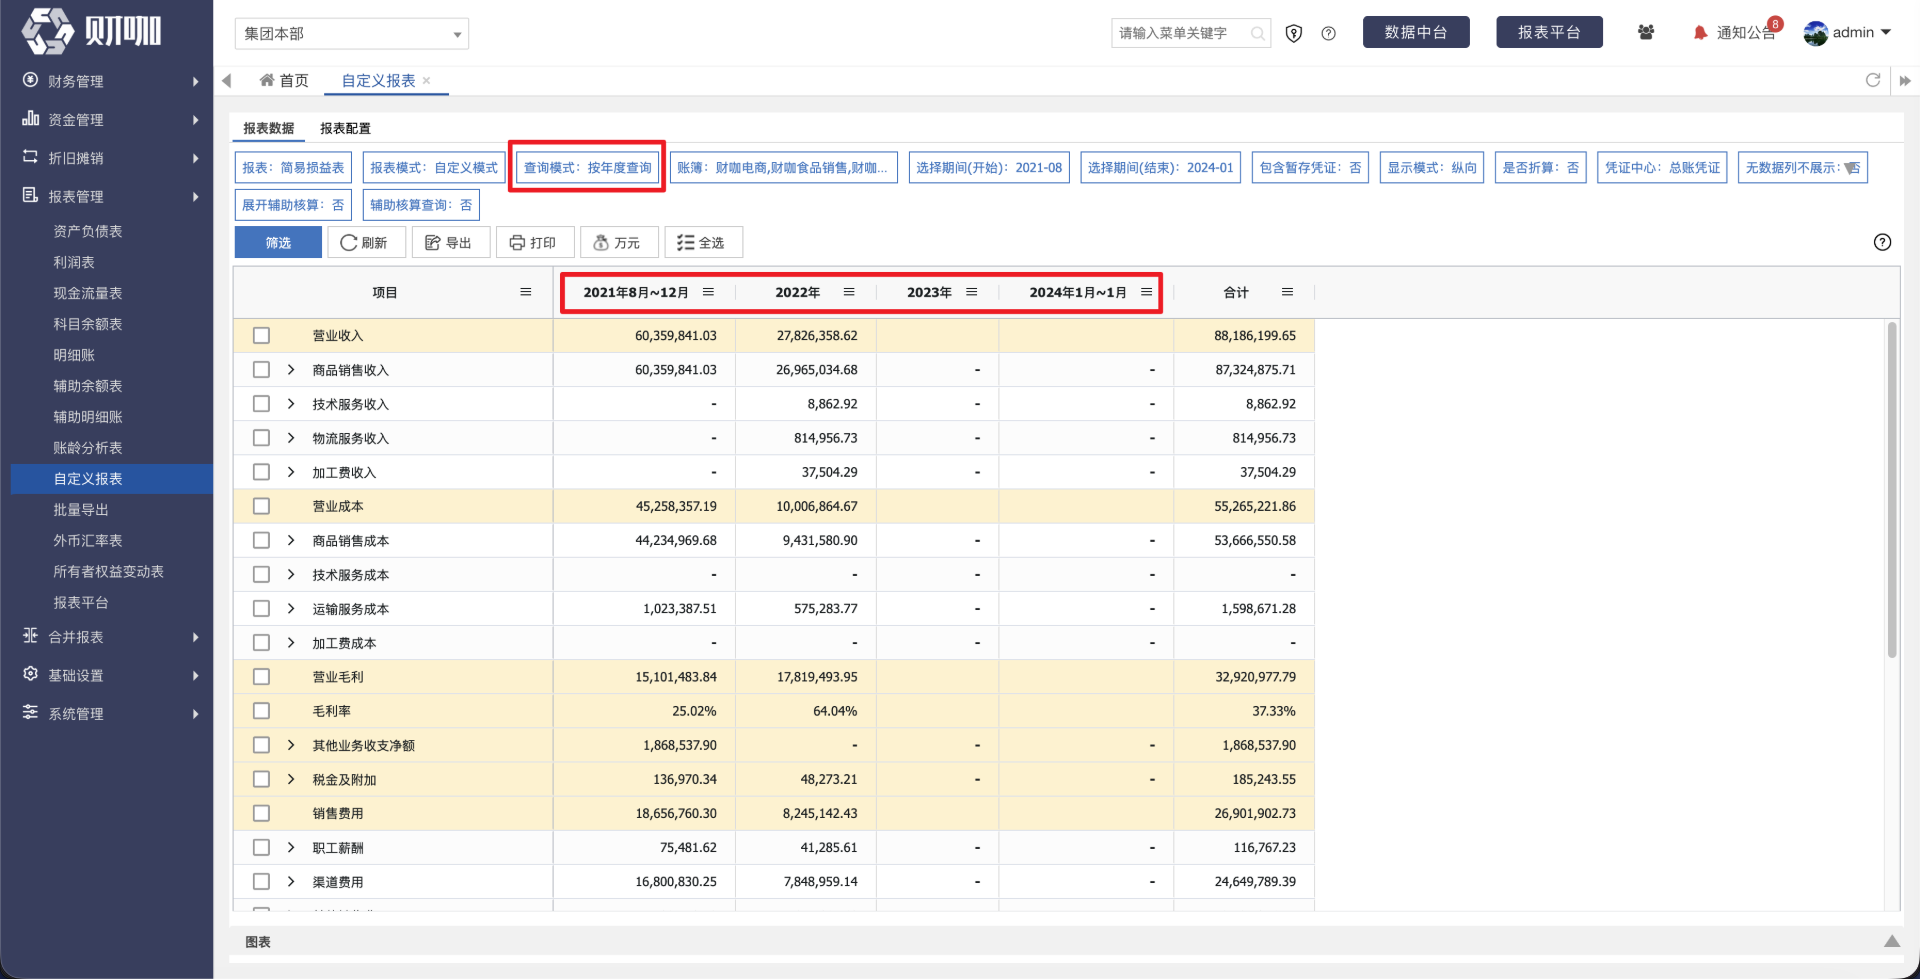Expand the 财务管理 sidebar menu
The height and width of the screenshot is (979, 1920).
tap(107, 81)
